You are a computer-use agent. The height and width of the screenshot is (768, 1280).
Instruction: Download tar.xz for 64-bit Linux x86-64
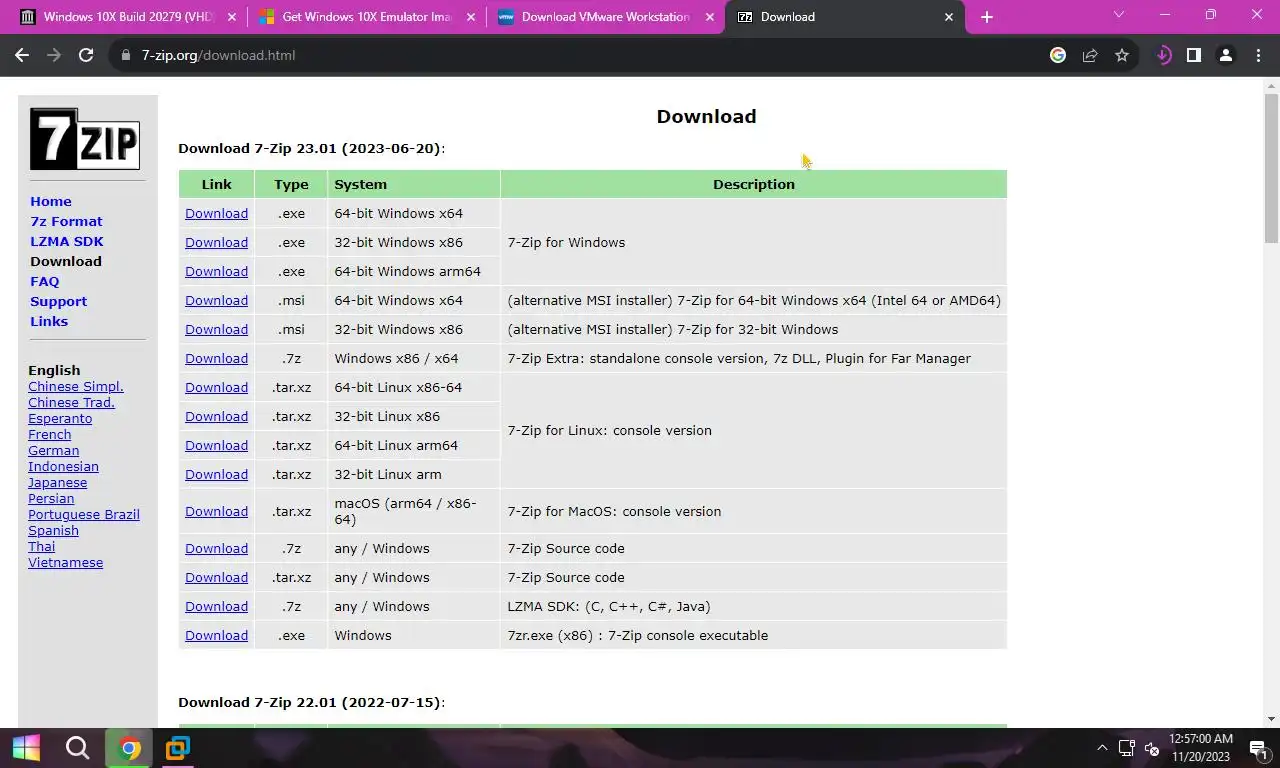coord(216,387)
